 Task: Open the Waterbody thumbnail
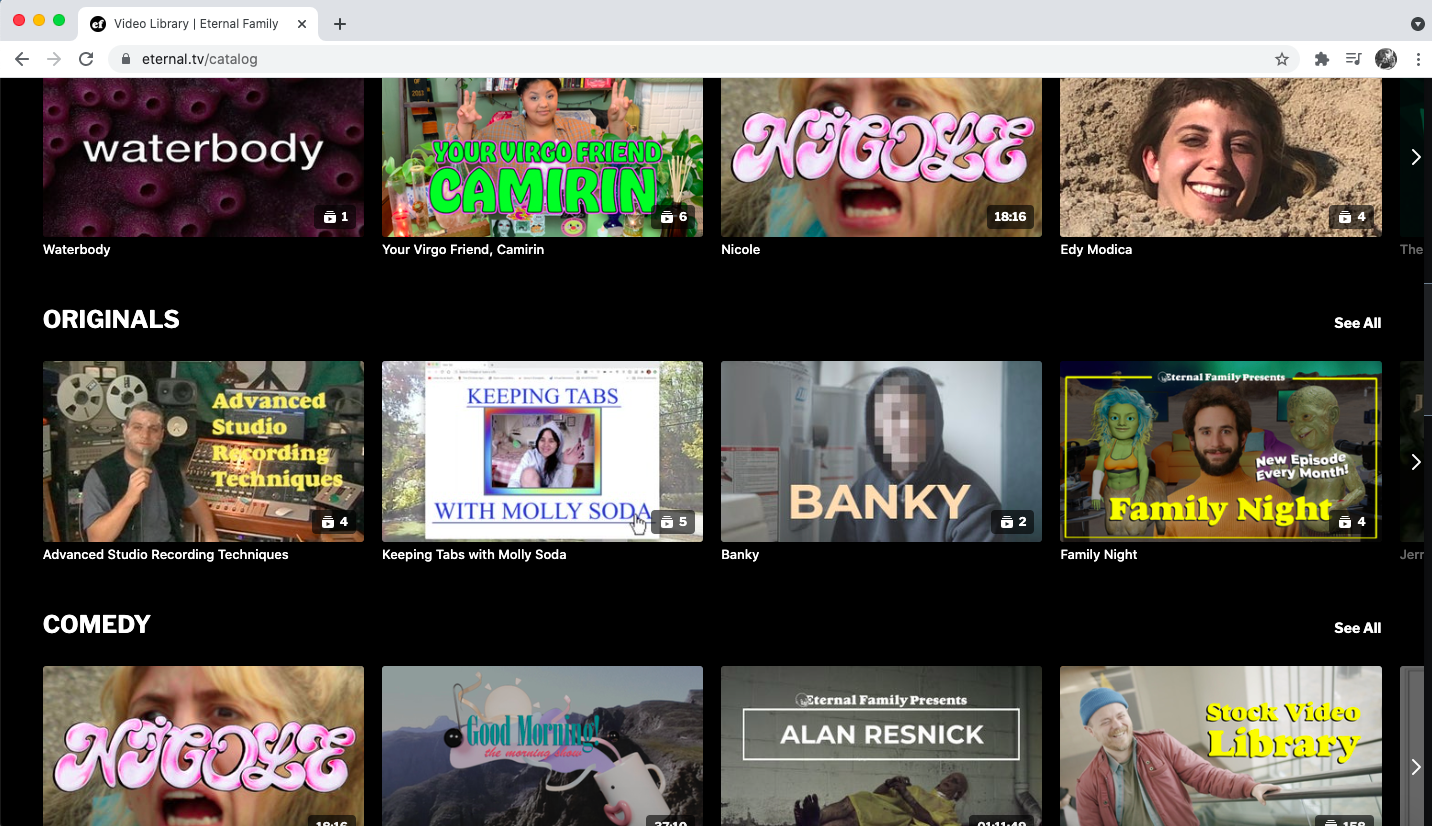[x=203, y=157]
